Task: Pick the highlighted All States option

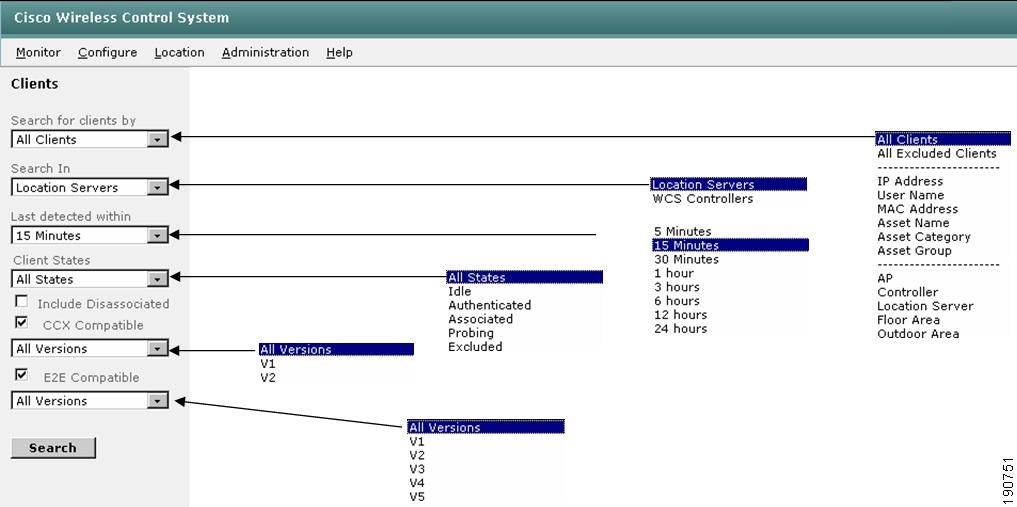Action: pos(525,277)
